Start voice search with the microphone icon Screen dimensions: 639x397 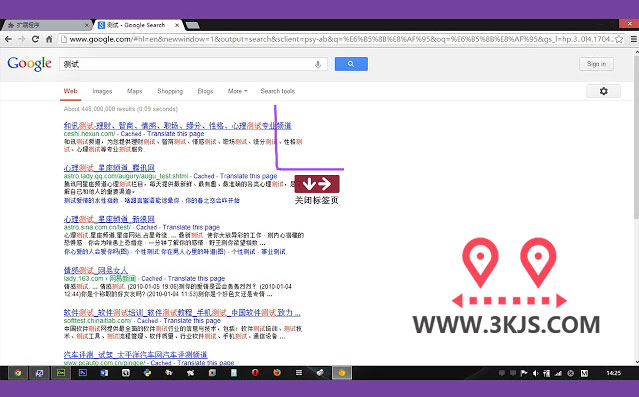[318, 64]
